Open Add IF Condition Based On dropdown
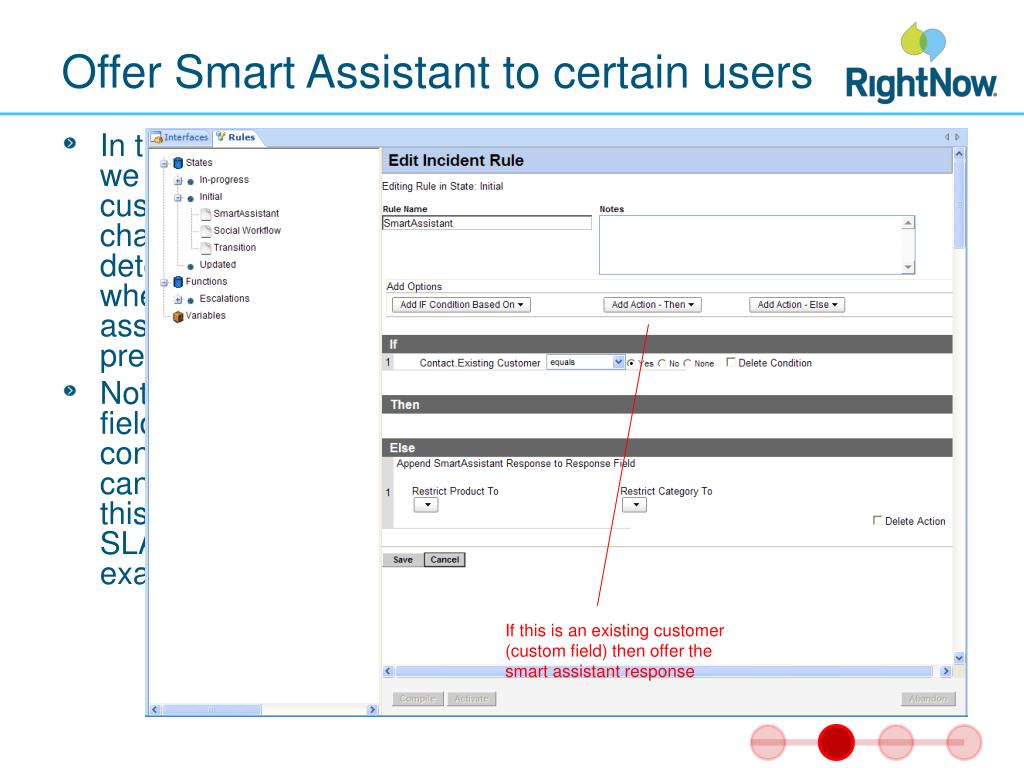 461,305
